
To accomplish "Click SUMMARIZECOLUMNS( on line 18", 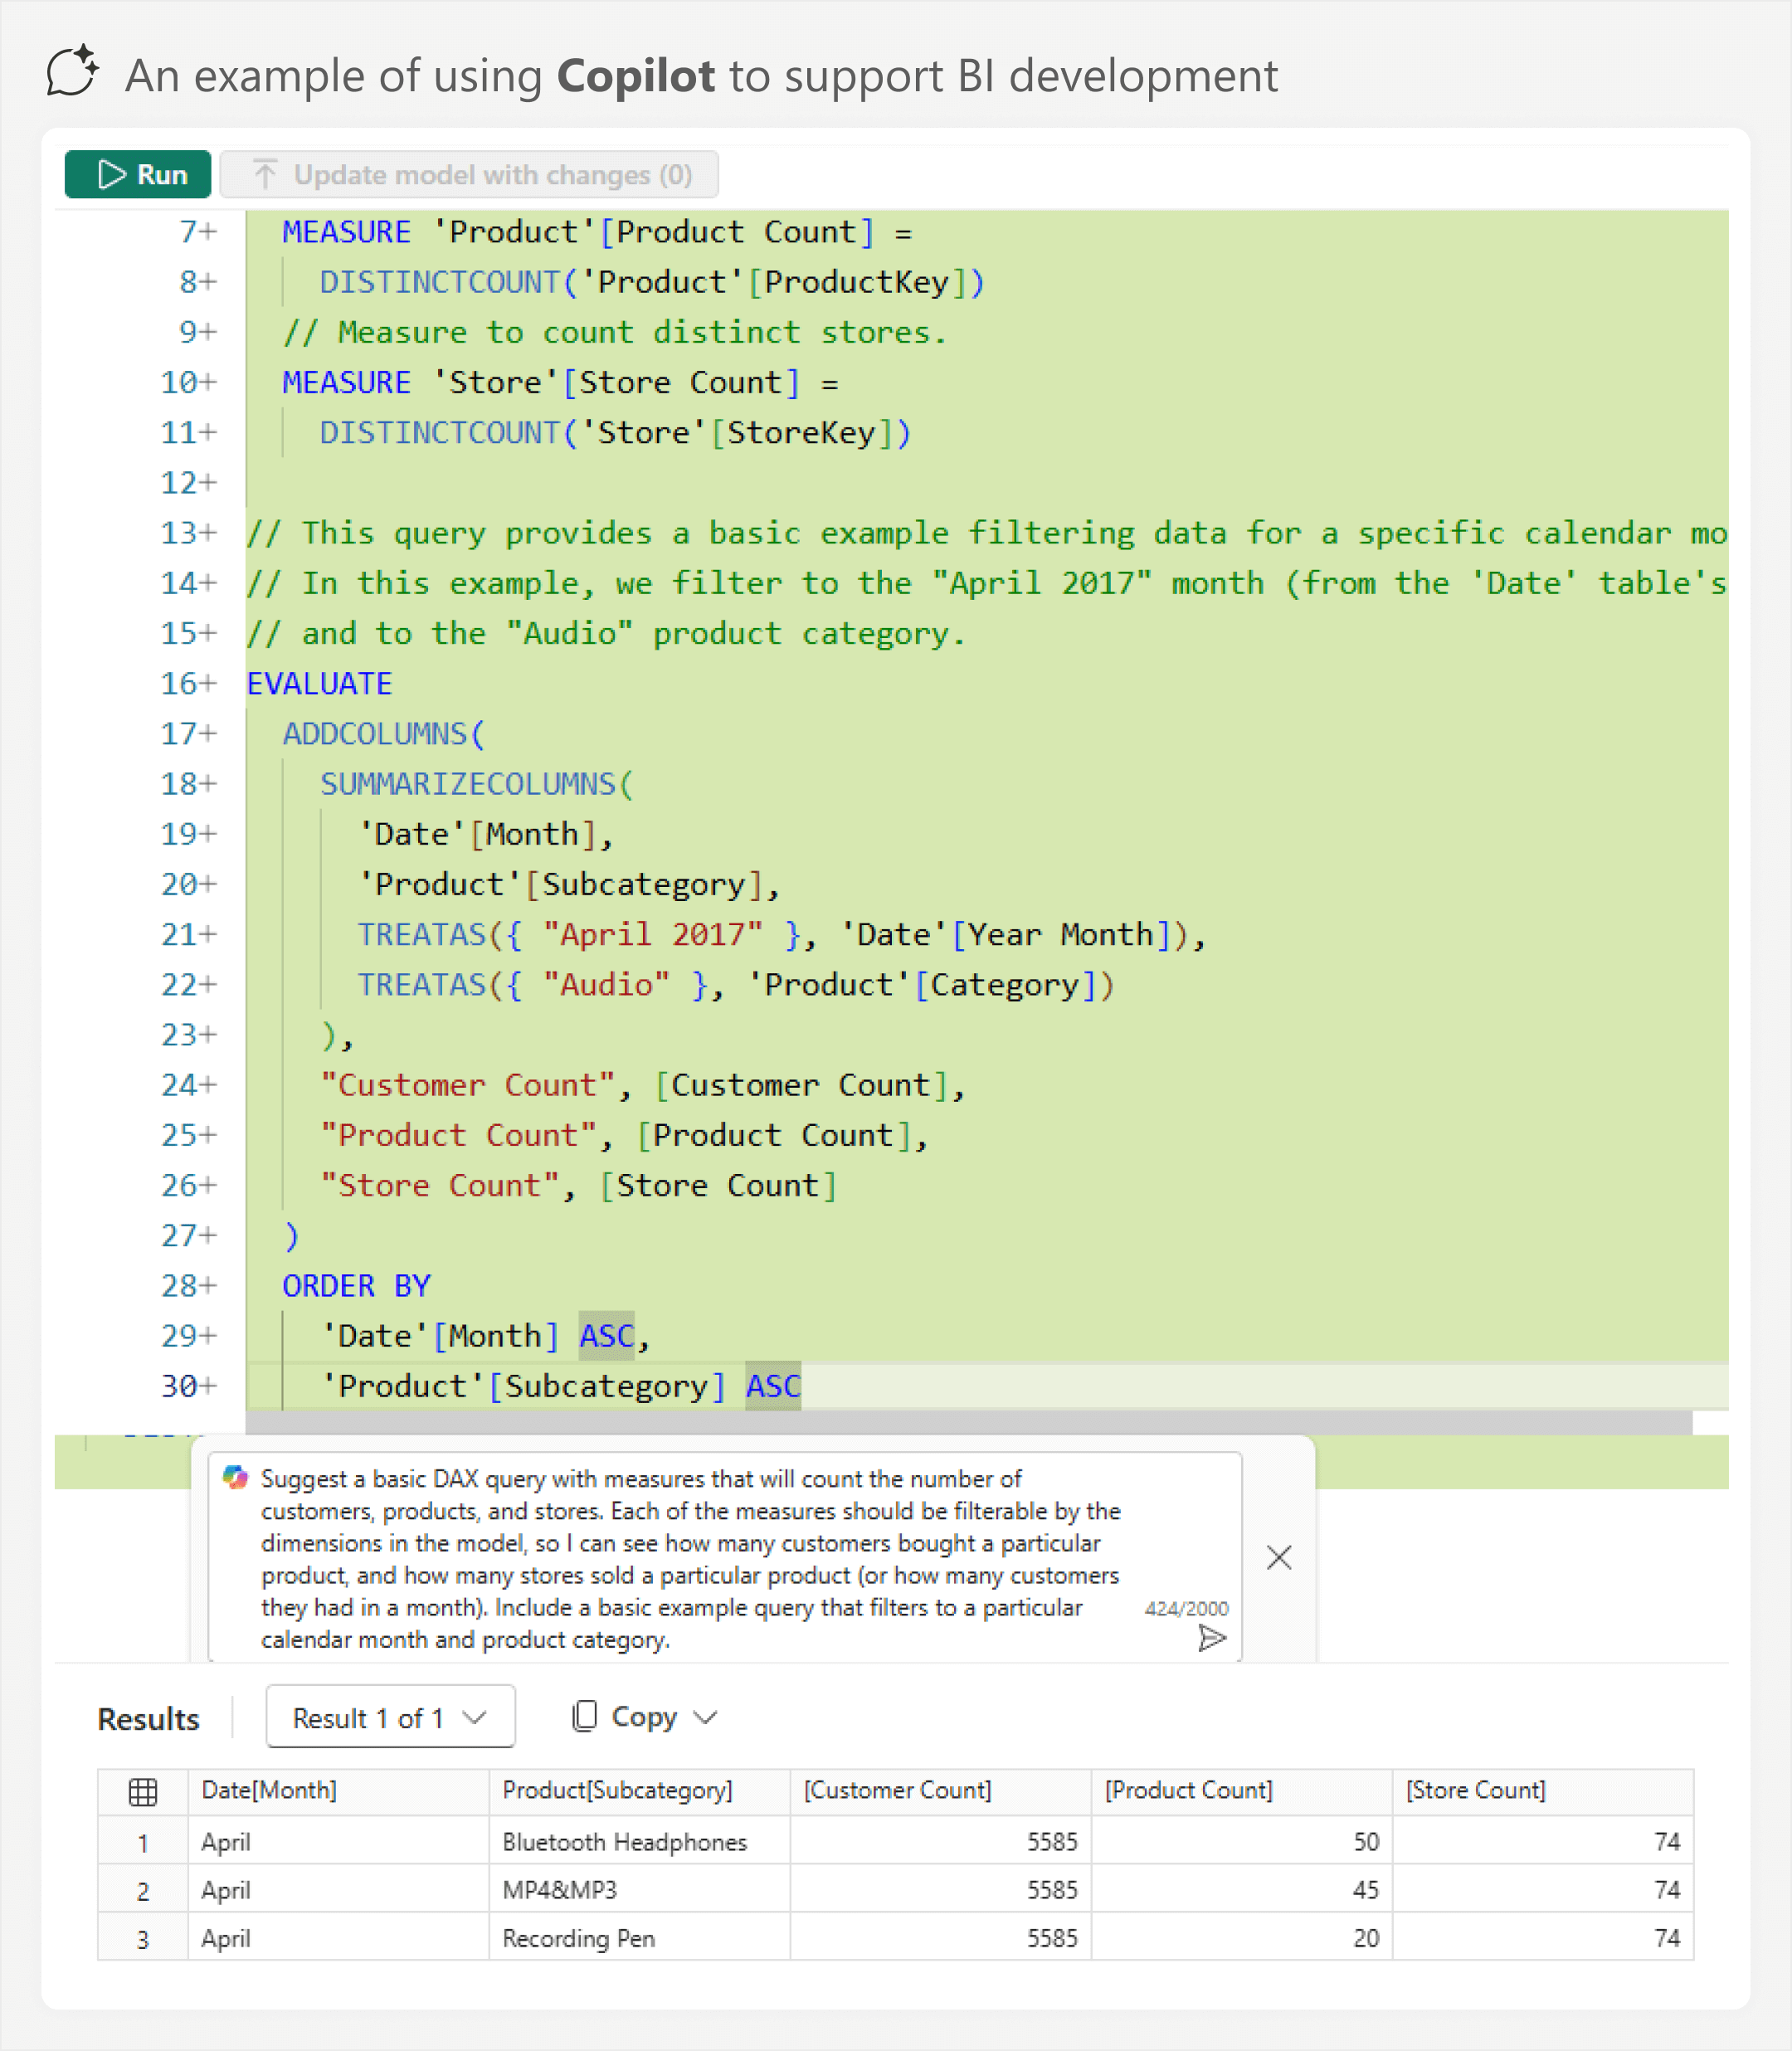I will pyautogui.click(x=476, y=783).
